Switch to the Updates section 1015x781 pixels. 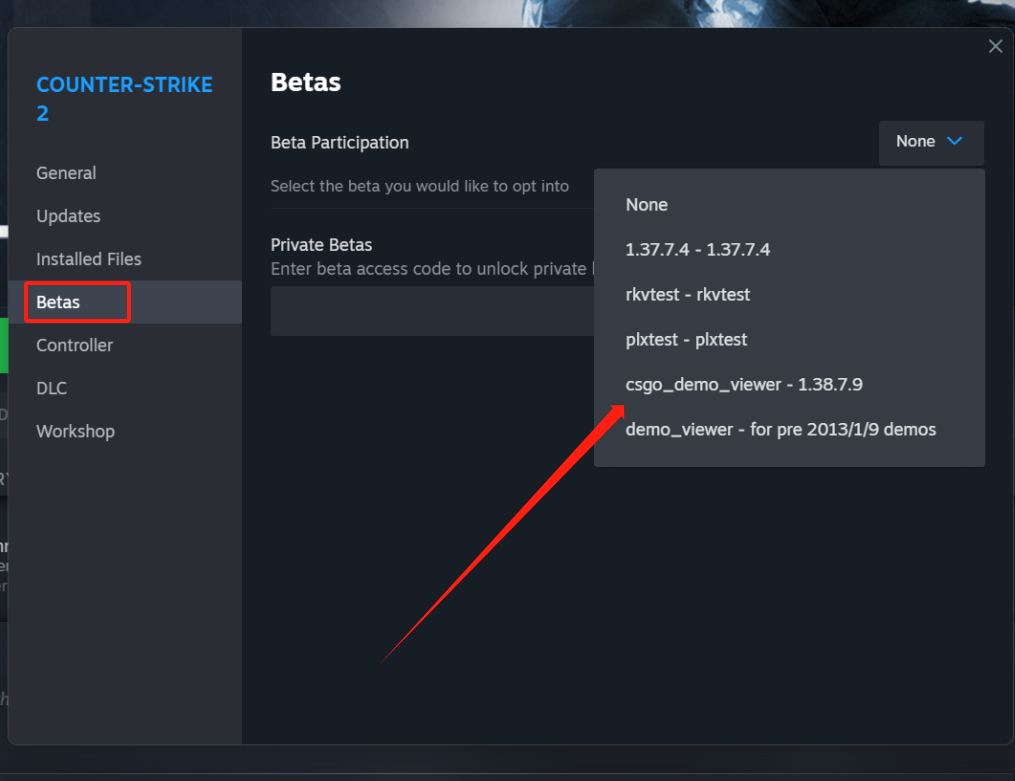68,216
